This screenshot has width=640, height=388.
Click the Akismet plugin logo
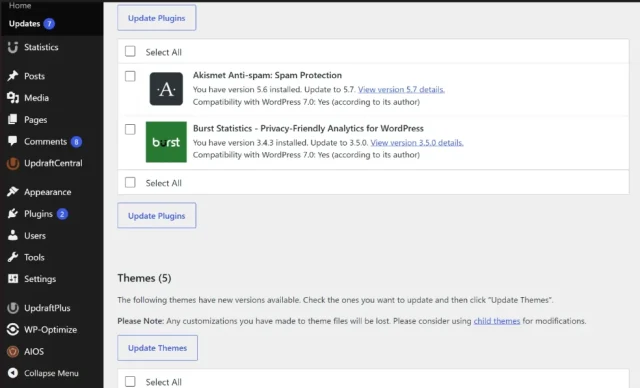pos(166,89)
